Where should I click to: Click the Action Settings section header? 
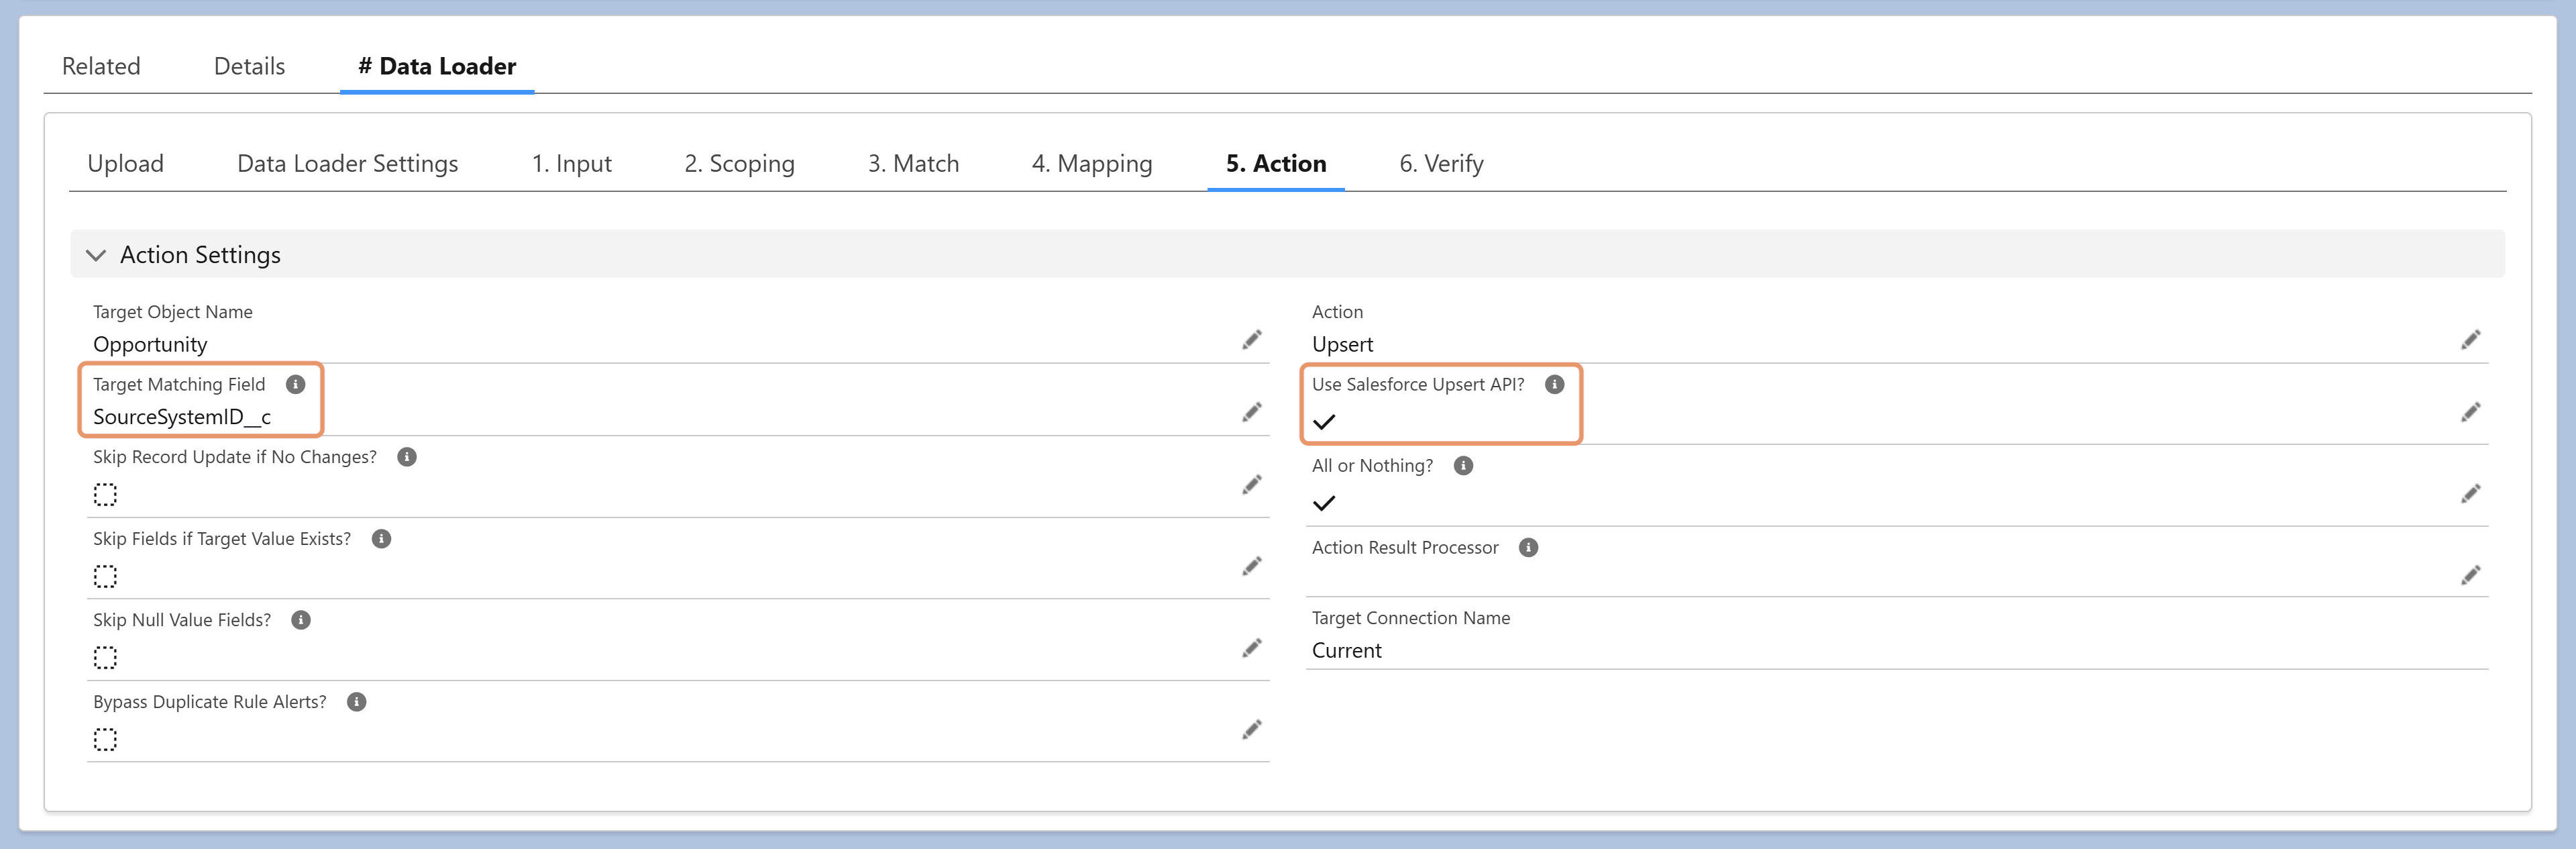[1287, 254]
